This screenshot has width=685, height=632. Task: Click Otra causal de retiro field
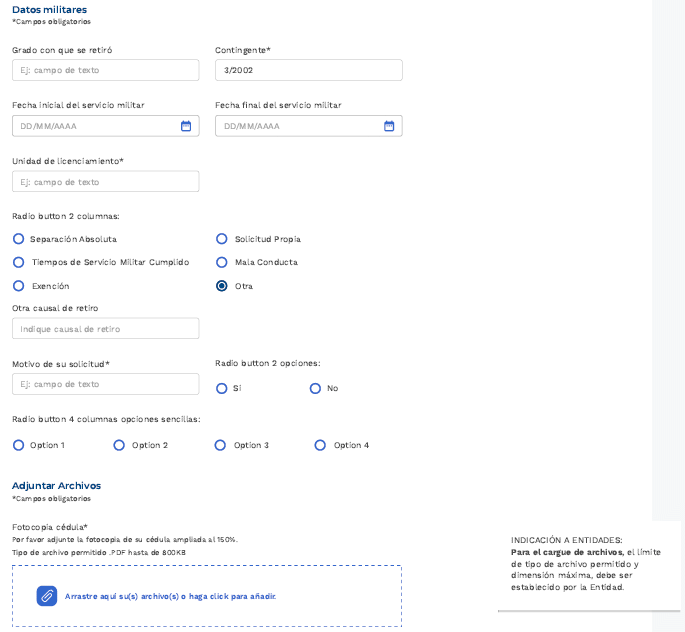point(105,329)
